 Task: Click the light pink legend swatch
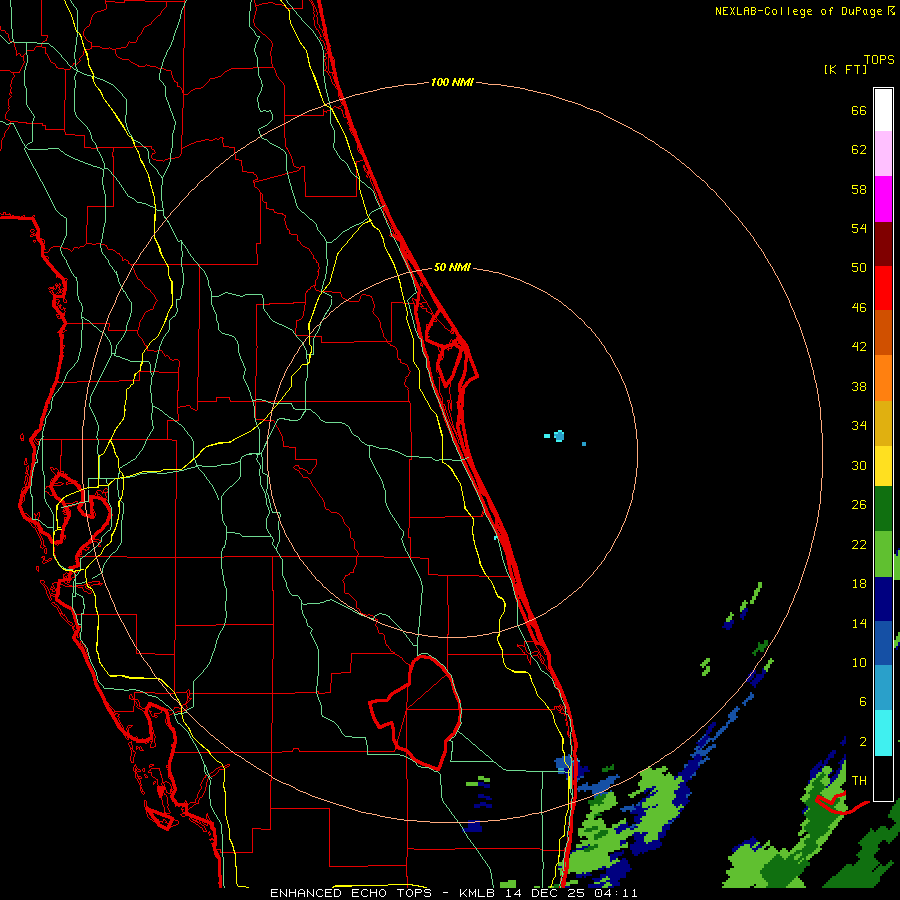883,153
